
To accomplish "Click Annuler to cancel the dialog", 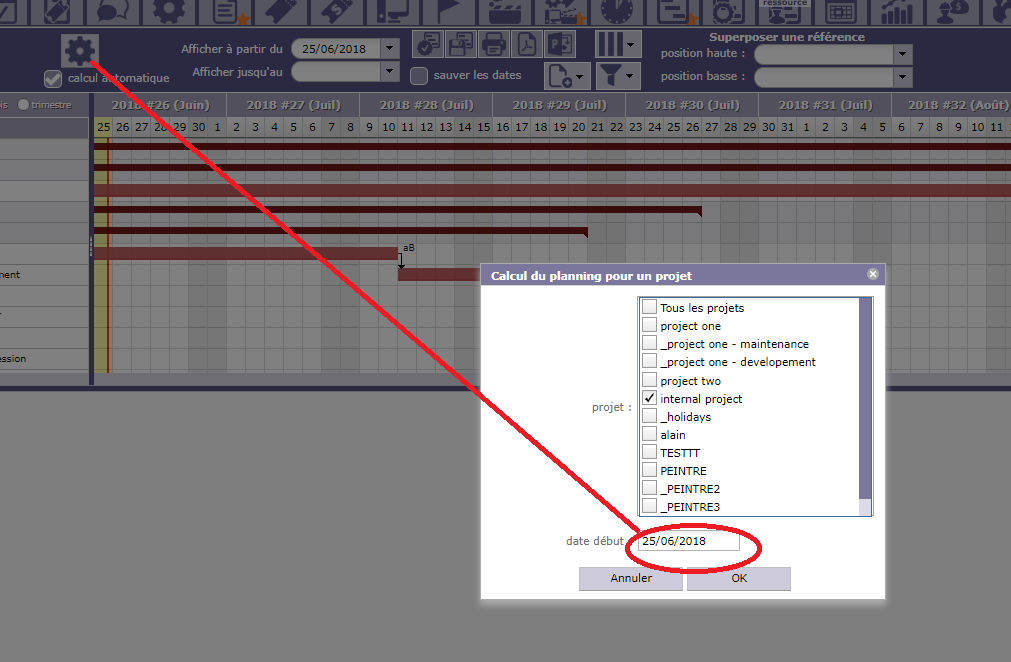I will pyautogui.click(x=631, y=578).
